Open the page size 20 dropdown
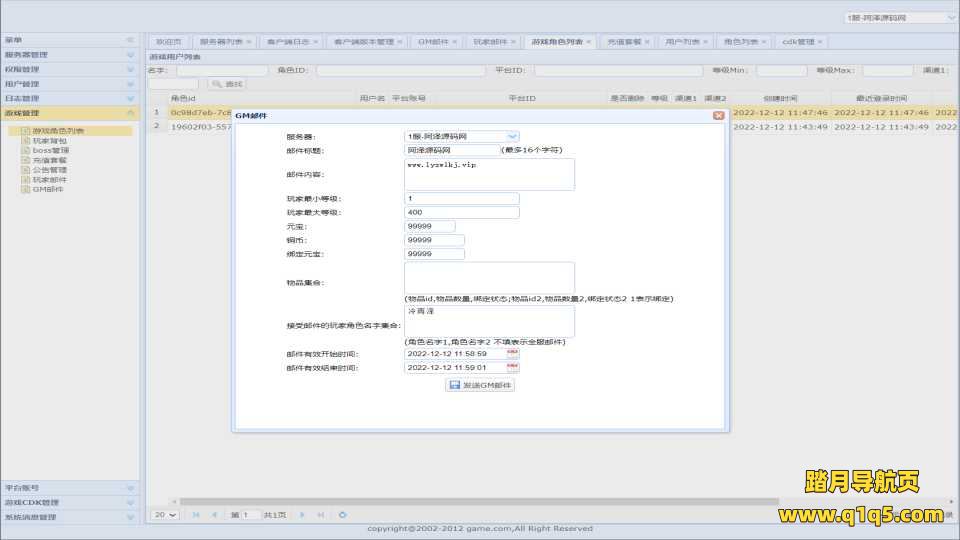Image resolution: width=960 pixels, height=540 pixels. tap(164, 515)
